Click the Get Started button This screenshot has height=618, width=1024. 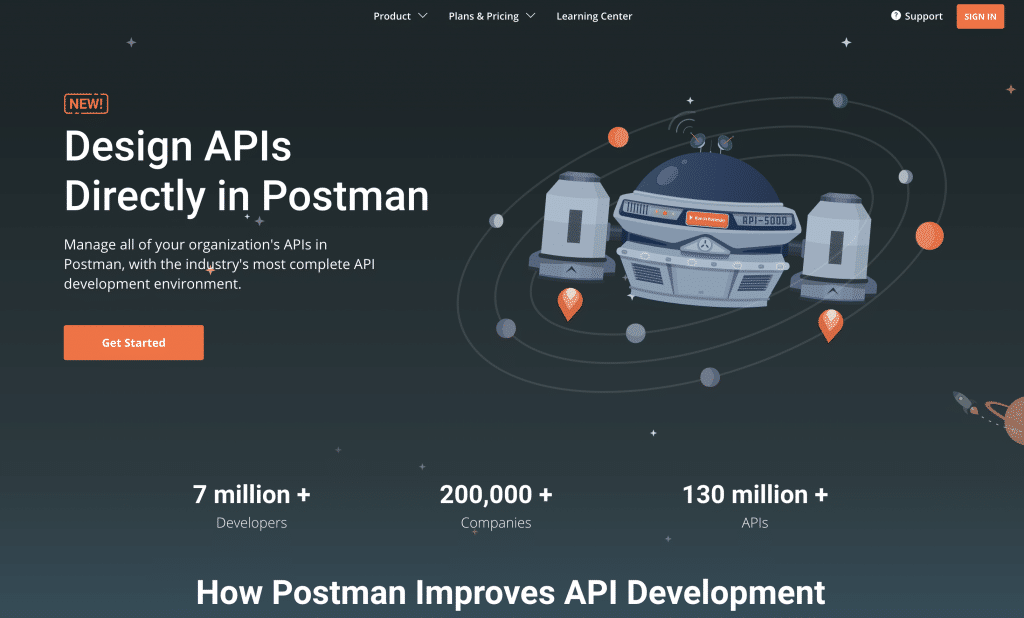click(134, 342)
